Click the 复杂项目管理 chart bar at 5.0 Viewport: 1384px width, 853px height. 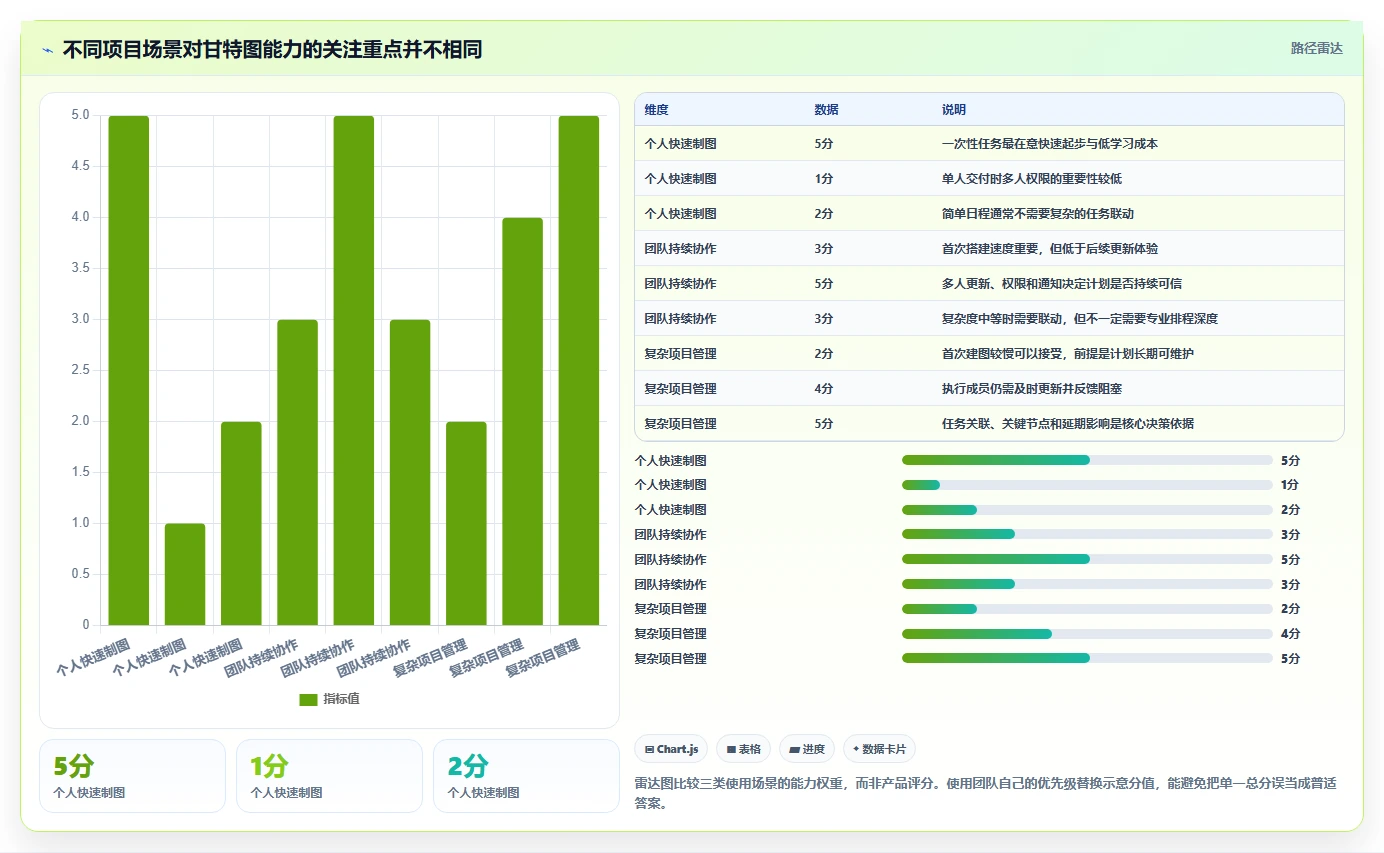click(579, 371)
